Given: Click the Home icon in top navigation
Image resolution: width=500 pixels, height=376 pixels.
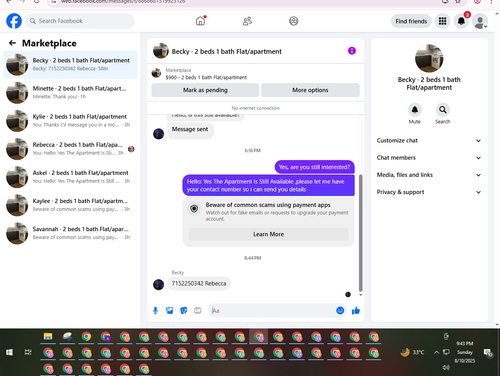Looking at the screenshot, I should pos(200,21).
